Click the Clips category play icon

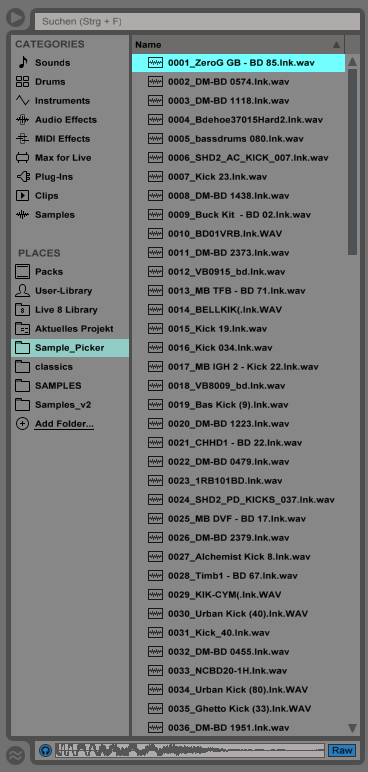23,196
